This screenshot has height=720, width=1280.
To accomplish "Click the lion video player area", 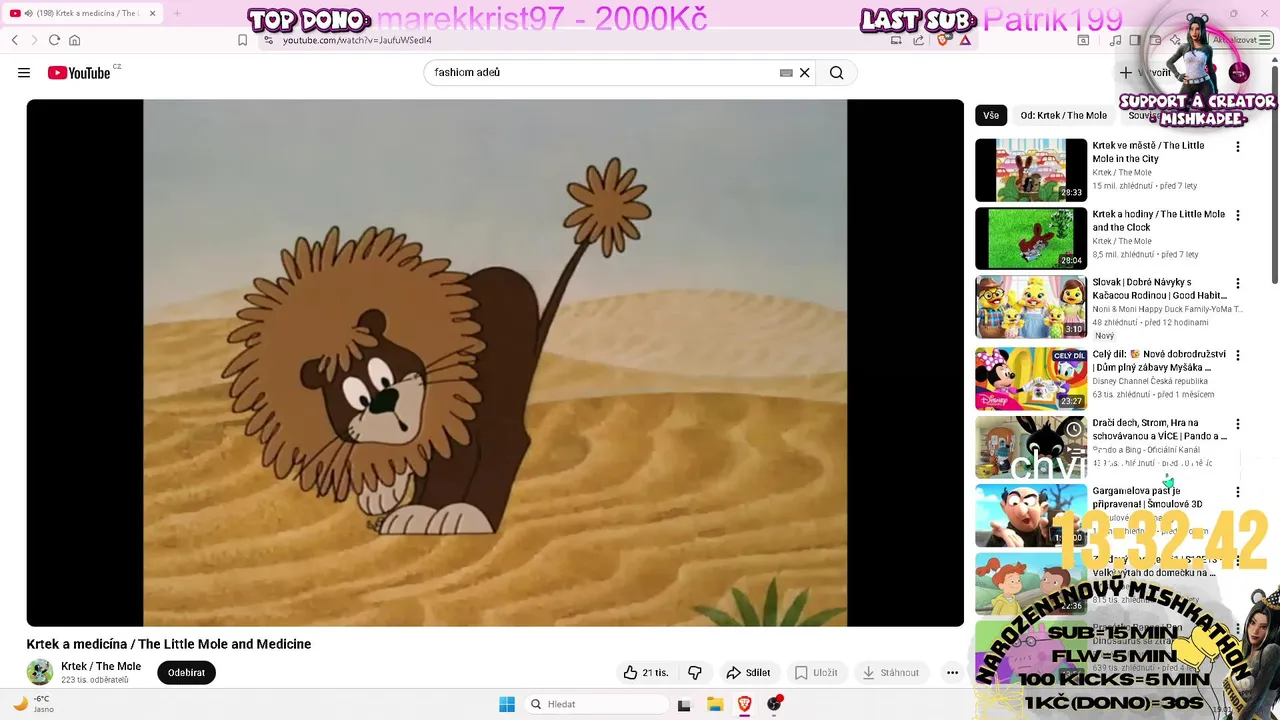I will pyautogui.click(x=495, y=363).
